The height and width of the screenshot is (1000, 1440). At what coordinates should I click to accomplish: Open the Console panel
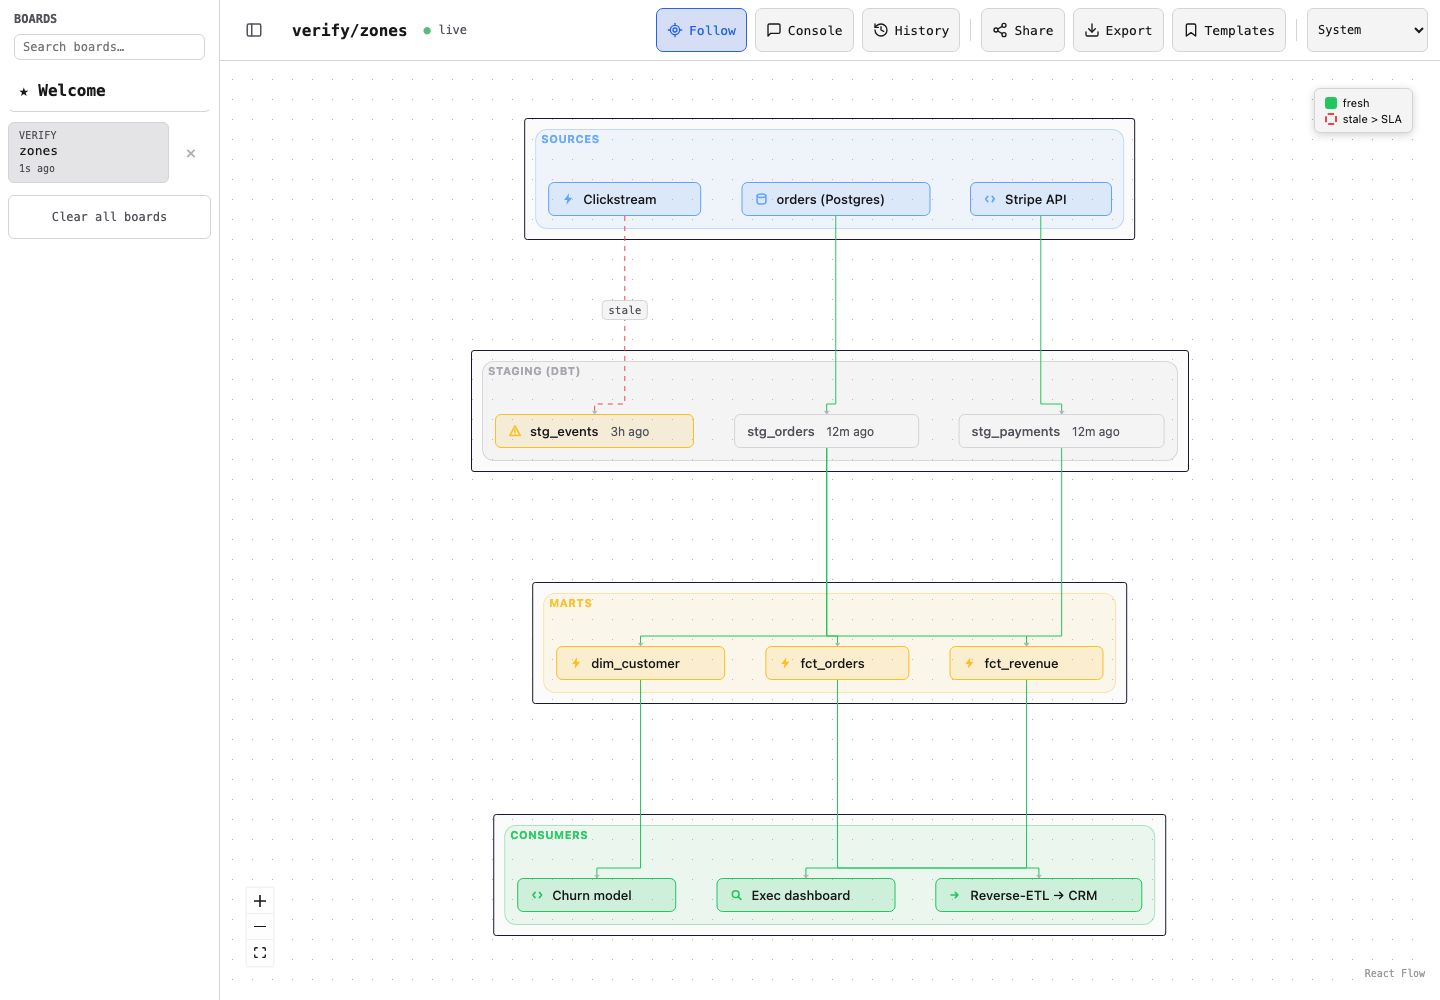(804, 30)
